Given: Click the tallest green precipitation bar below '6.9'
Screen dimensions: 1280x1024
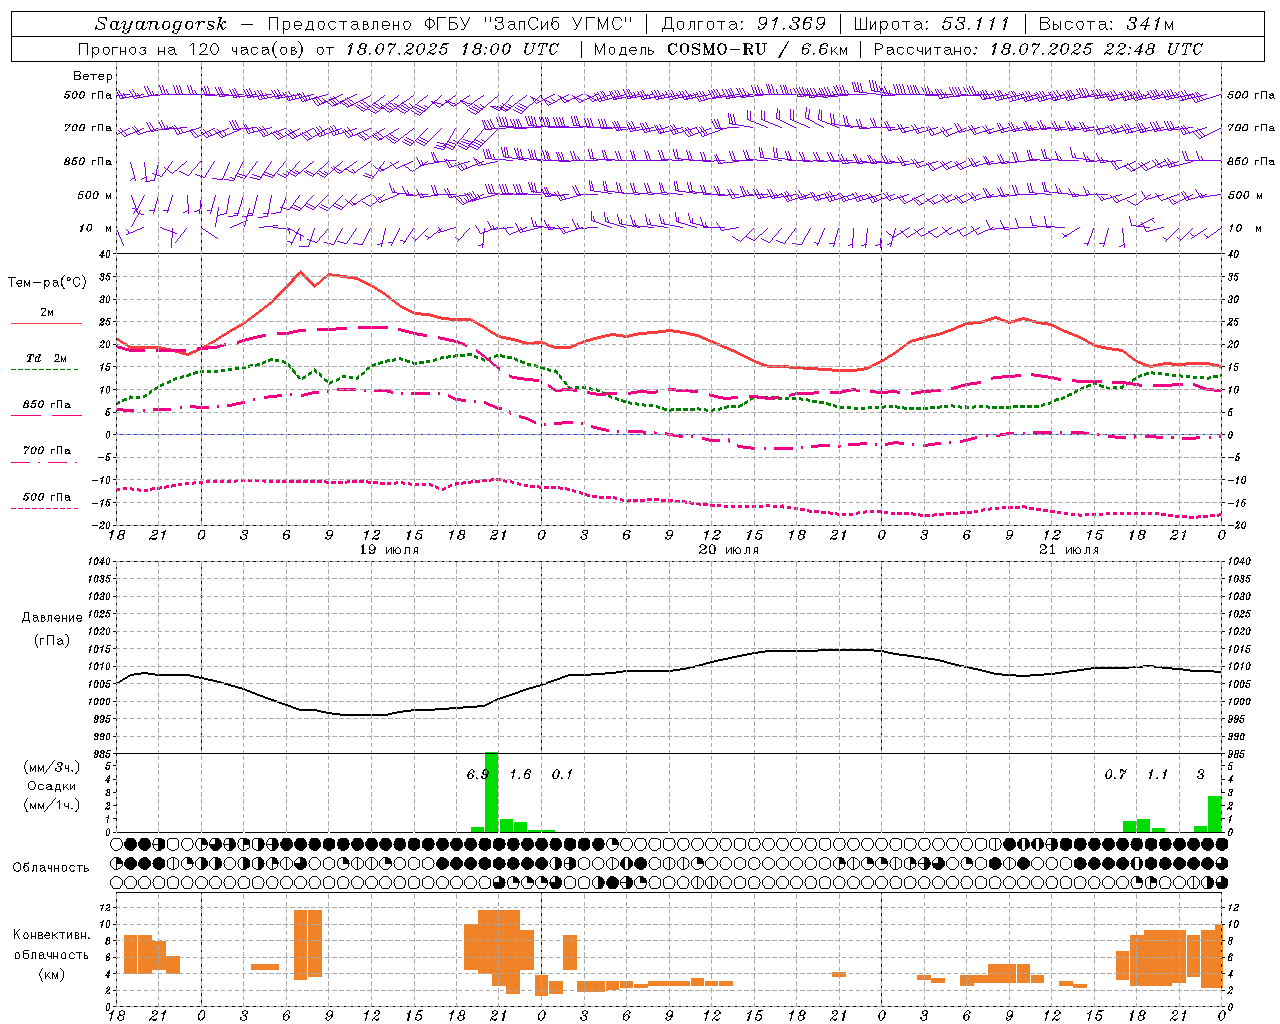Looking at the screenshot, I should pos(491,792).
